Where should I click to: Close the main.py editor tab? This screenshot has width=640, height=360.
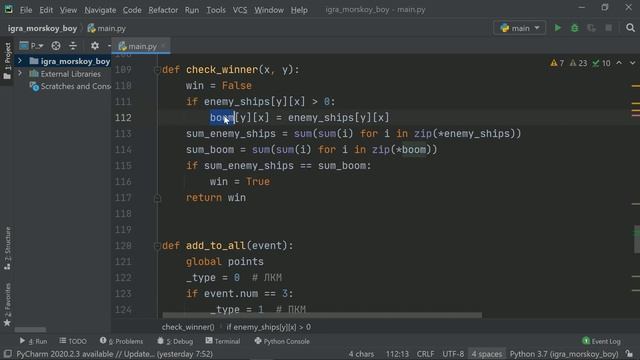click(163, 46)
